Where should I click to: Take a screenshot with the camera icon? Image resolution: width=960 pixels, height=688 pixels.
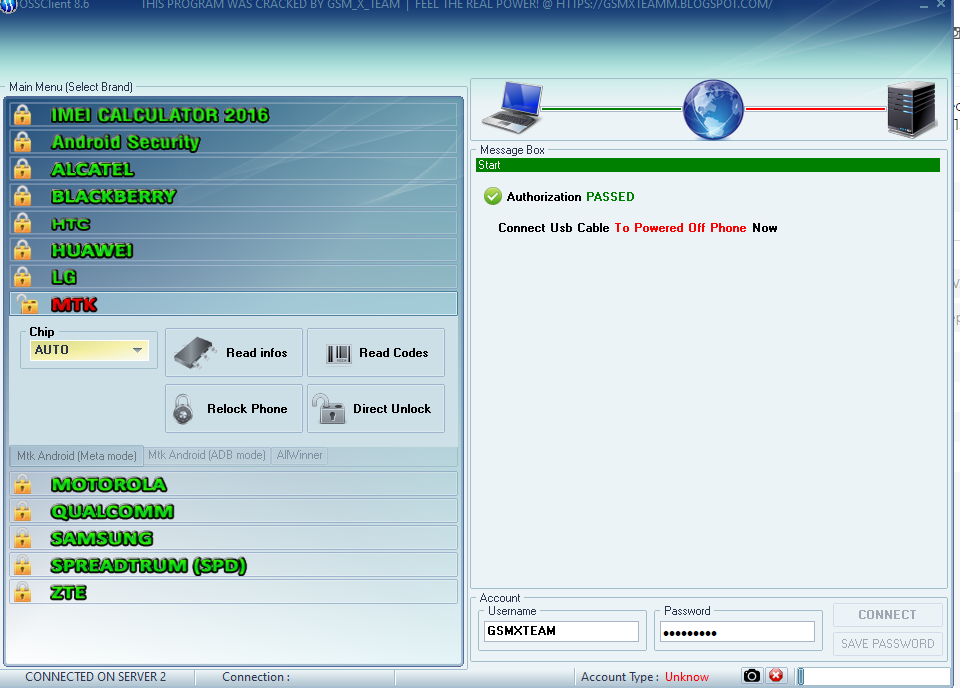[x=752, y=676]
